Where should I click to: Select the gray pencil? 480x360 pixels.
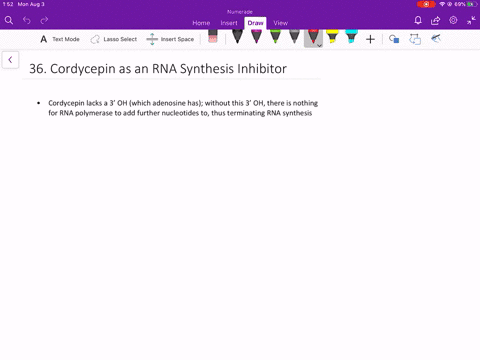(x=294, y=36)
